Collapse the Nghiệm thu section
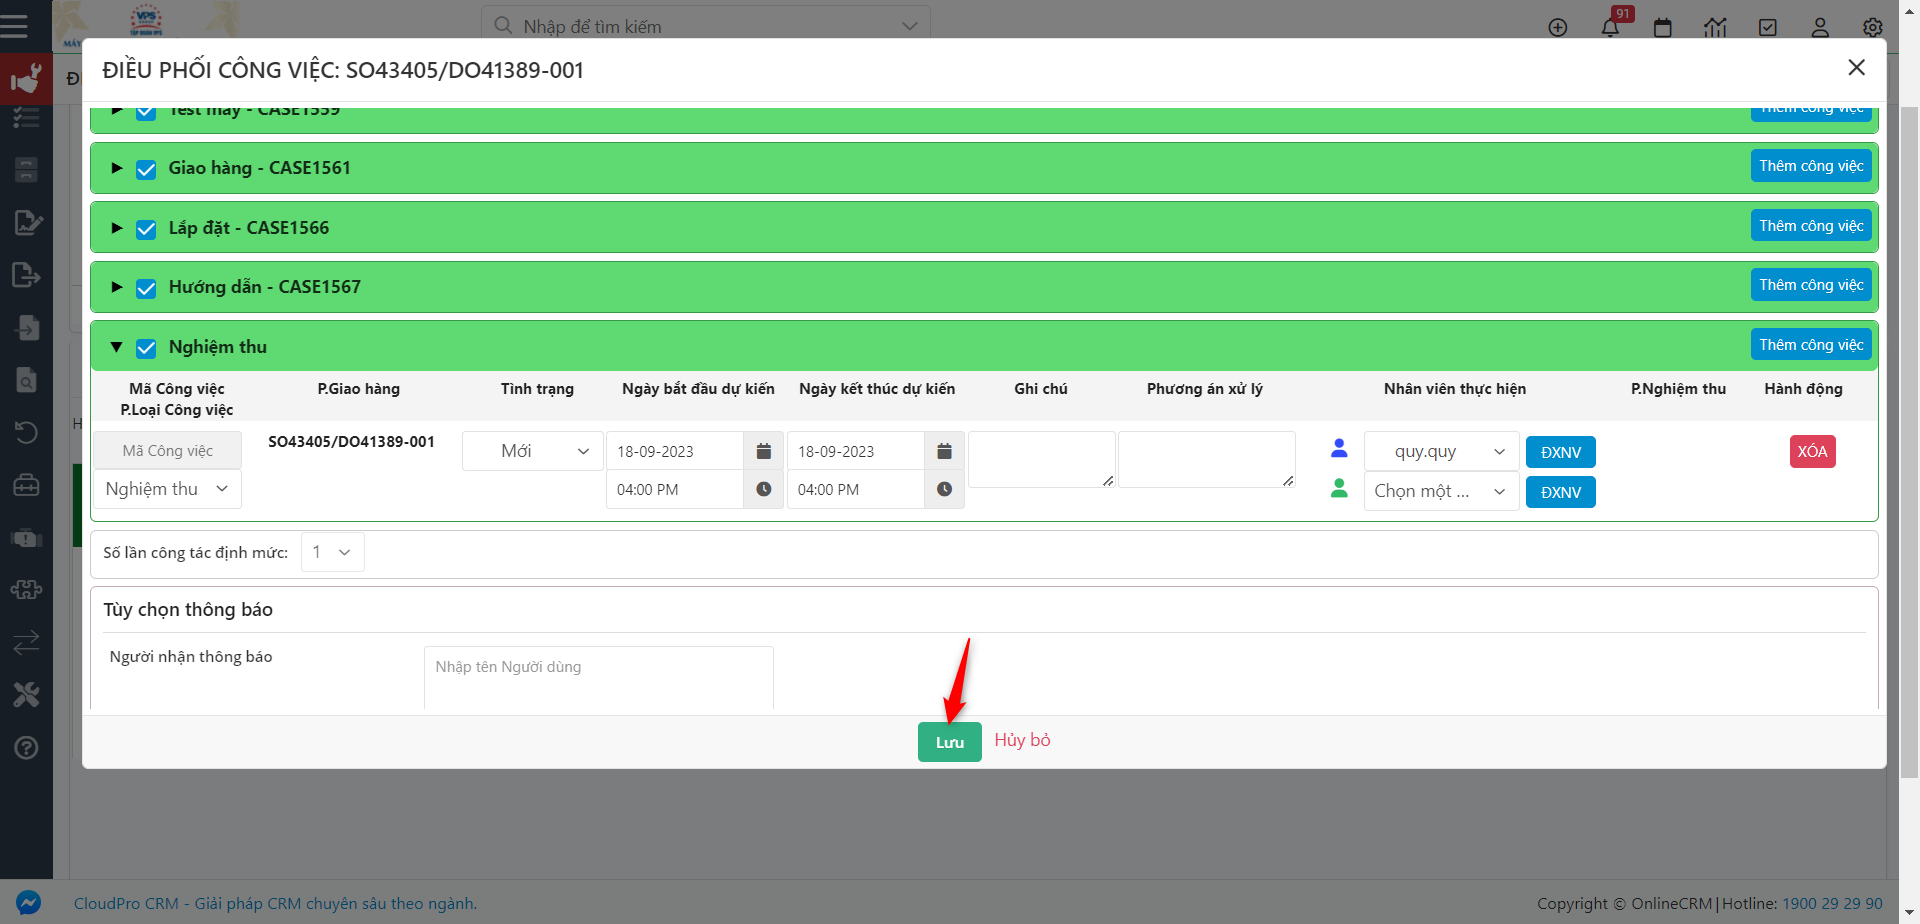 [x=116, y=347]
